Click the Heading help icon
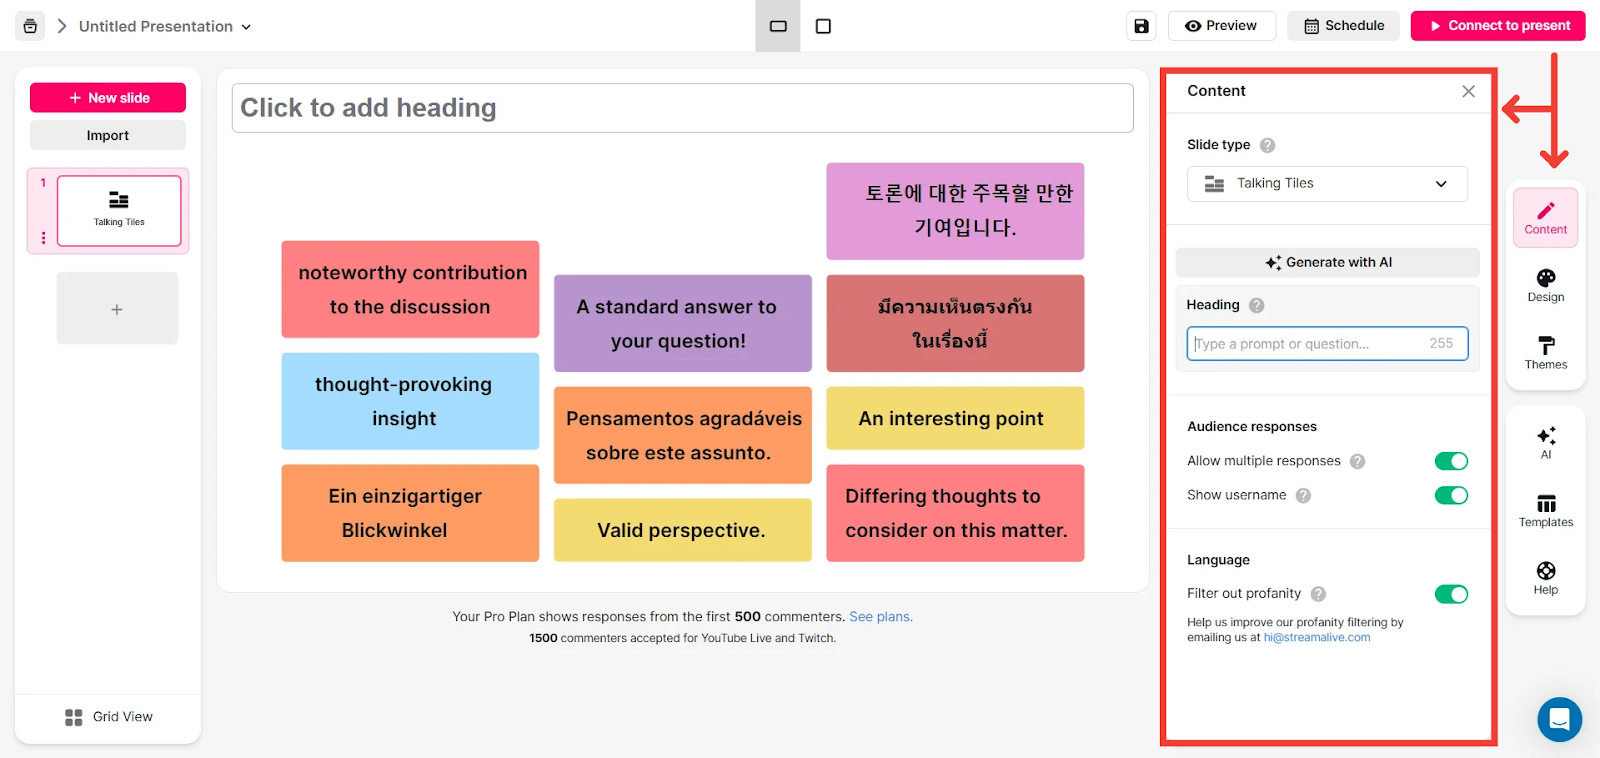Screen dimensions: 1600x758 [x=1257, y=305]
